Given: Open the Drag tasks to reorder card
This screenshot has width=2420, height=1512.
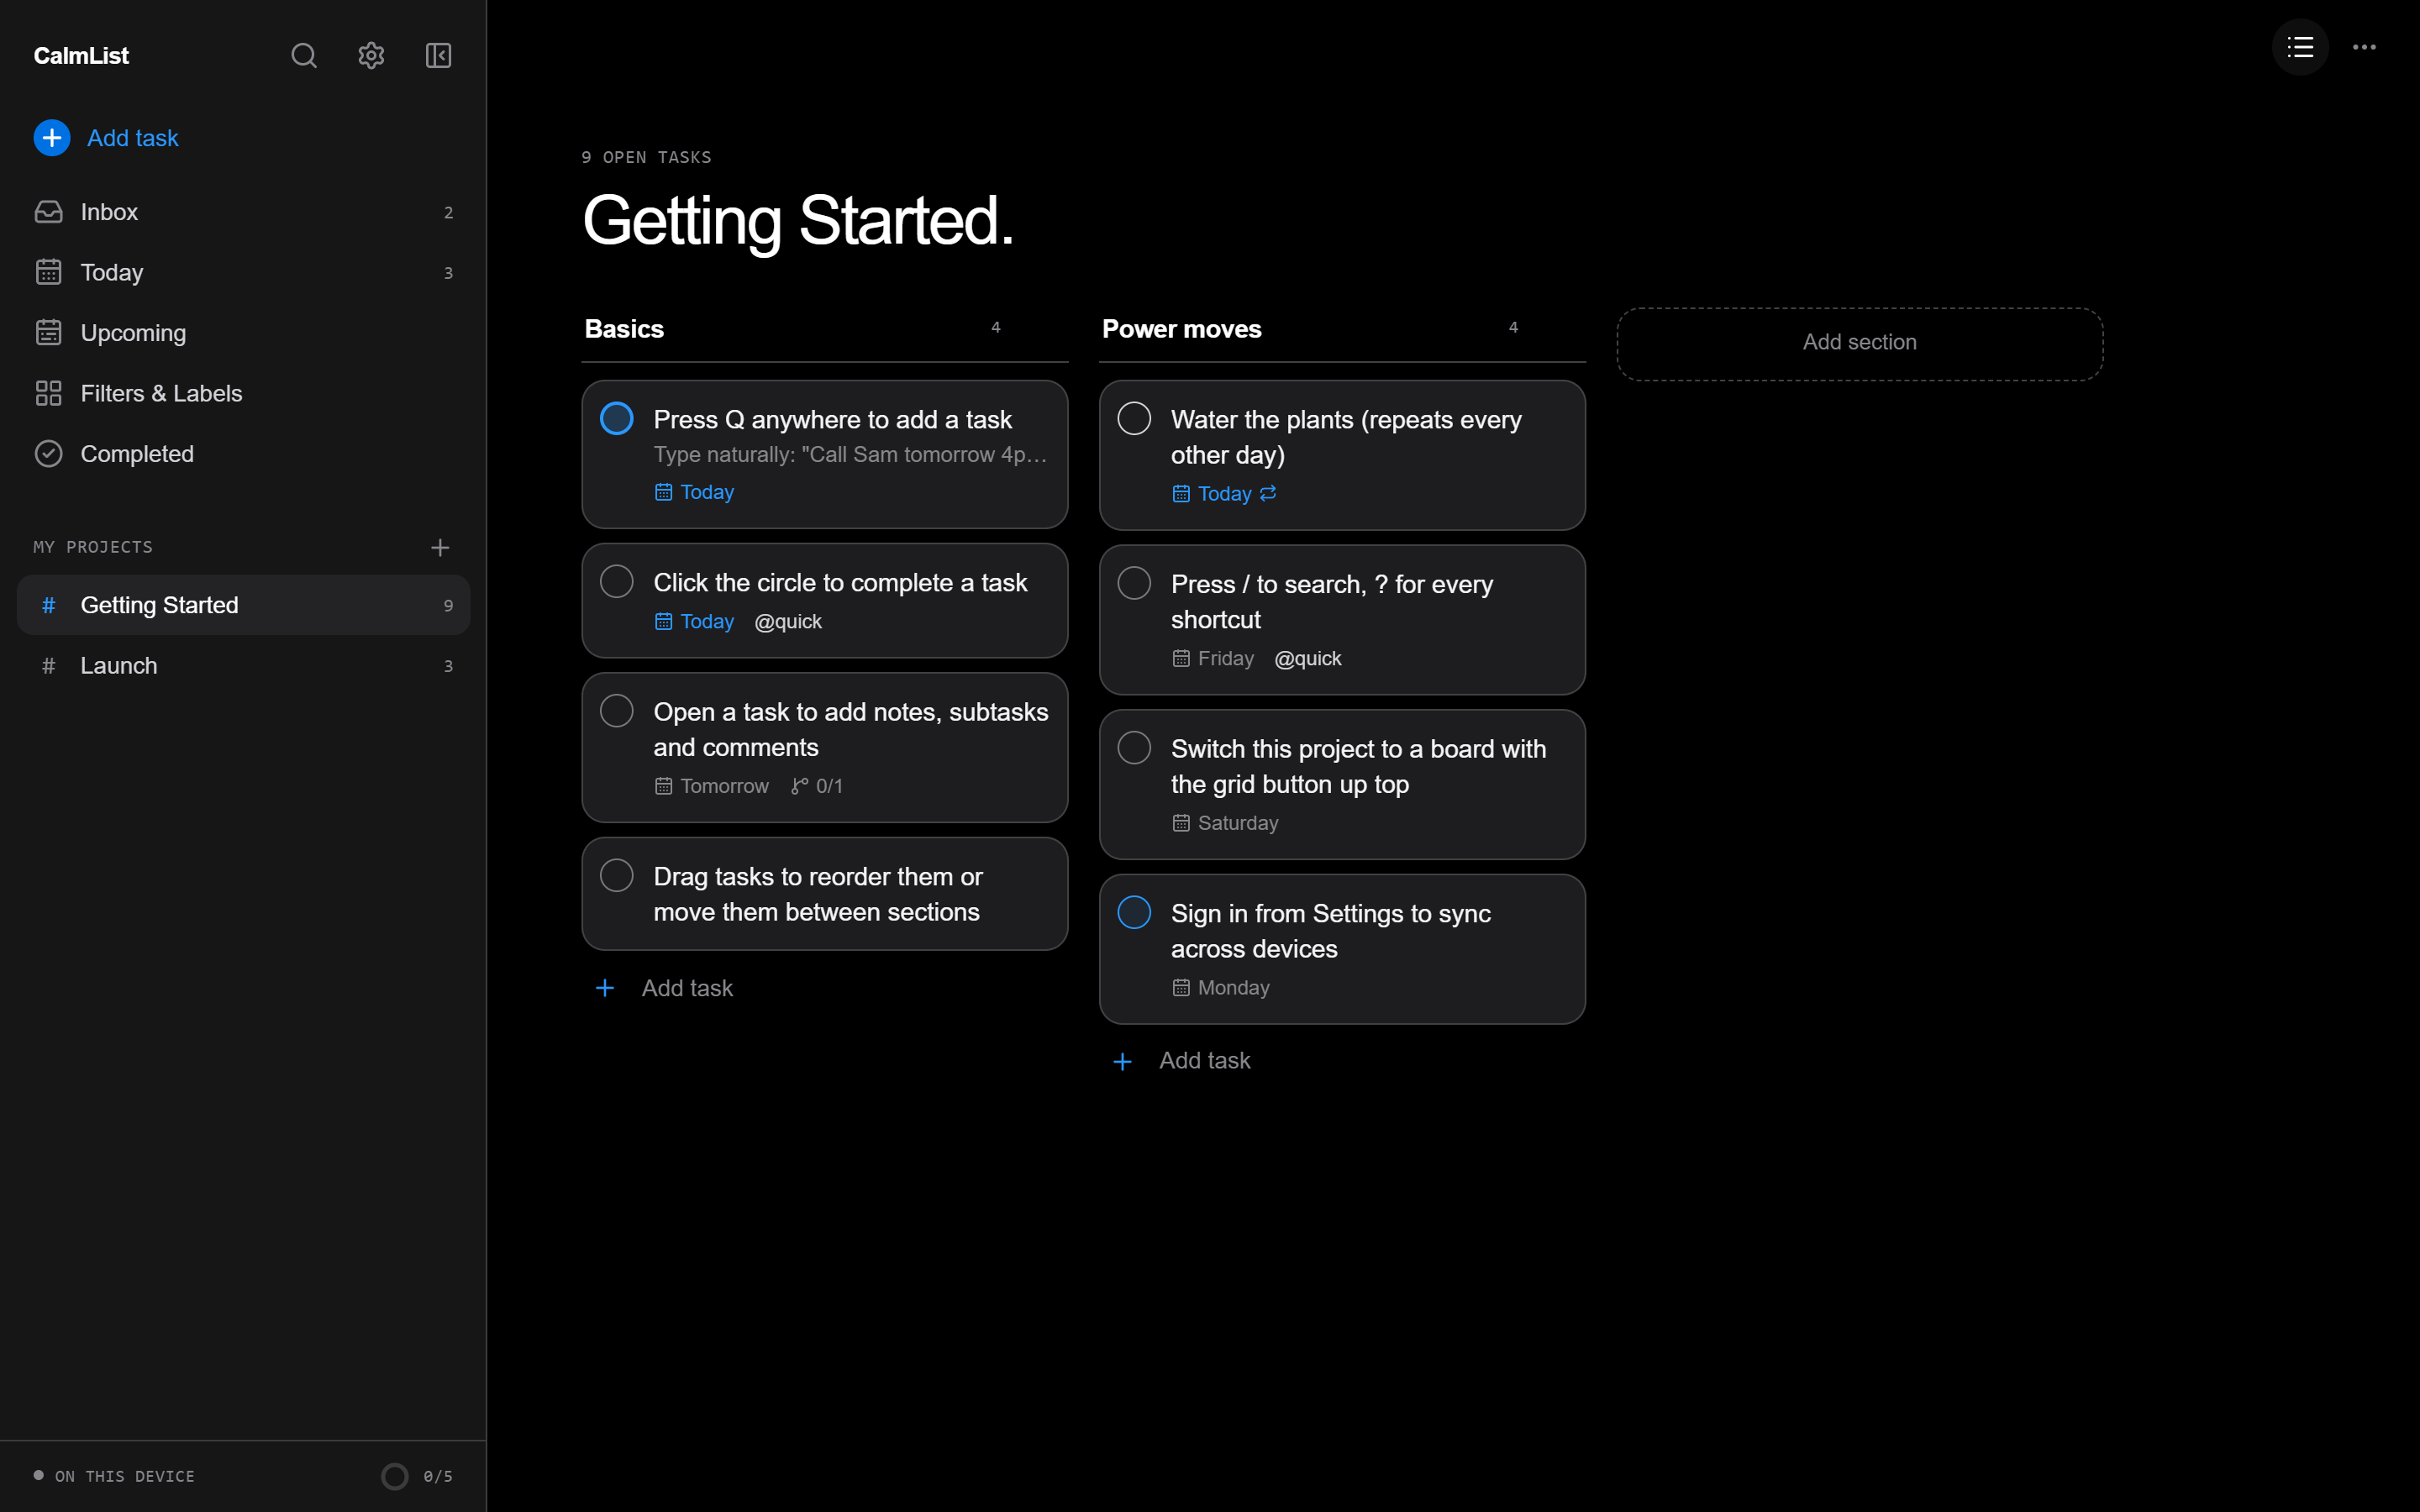Looking at the screenshot, I should [x=825, y=894].
